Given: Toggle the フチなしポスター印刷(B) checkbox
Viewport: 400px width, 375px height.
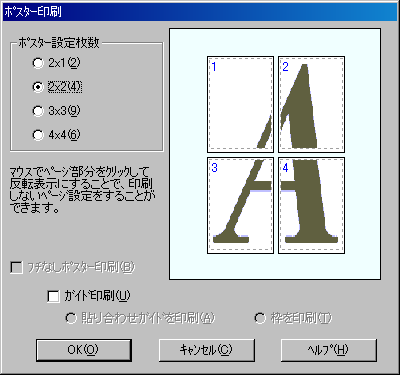Looking at the screenshot, I should click(72, 267).
